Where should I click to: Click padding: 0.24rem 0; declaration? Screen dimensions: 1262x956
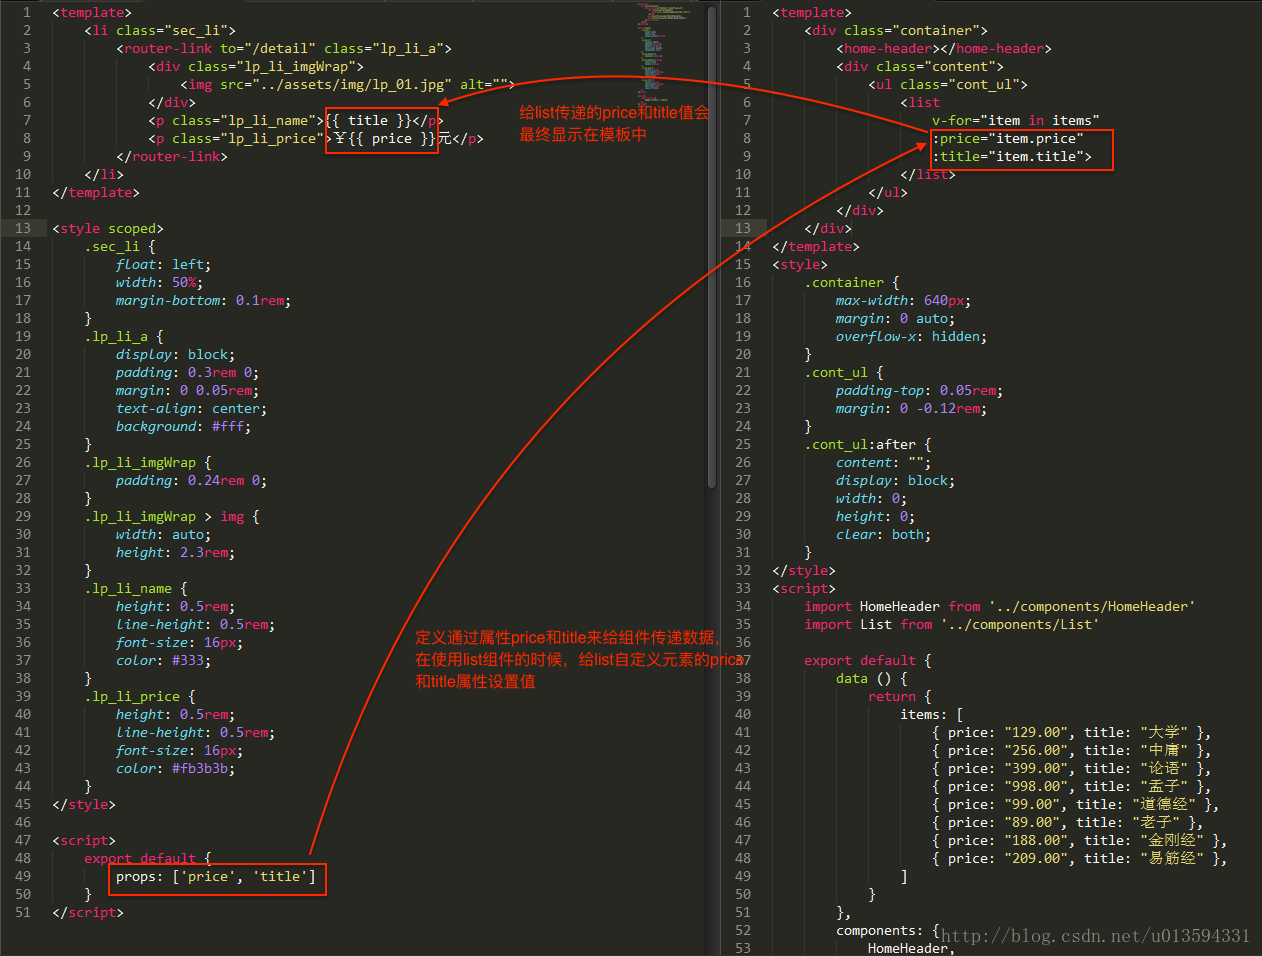[x=191, y=480]
